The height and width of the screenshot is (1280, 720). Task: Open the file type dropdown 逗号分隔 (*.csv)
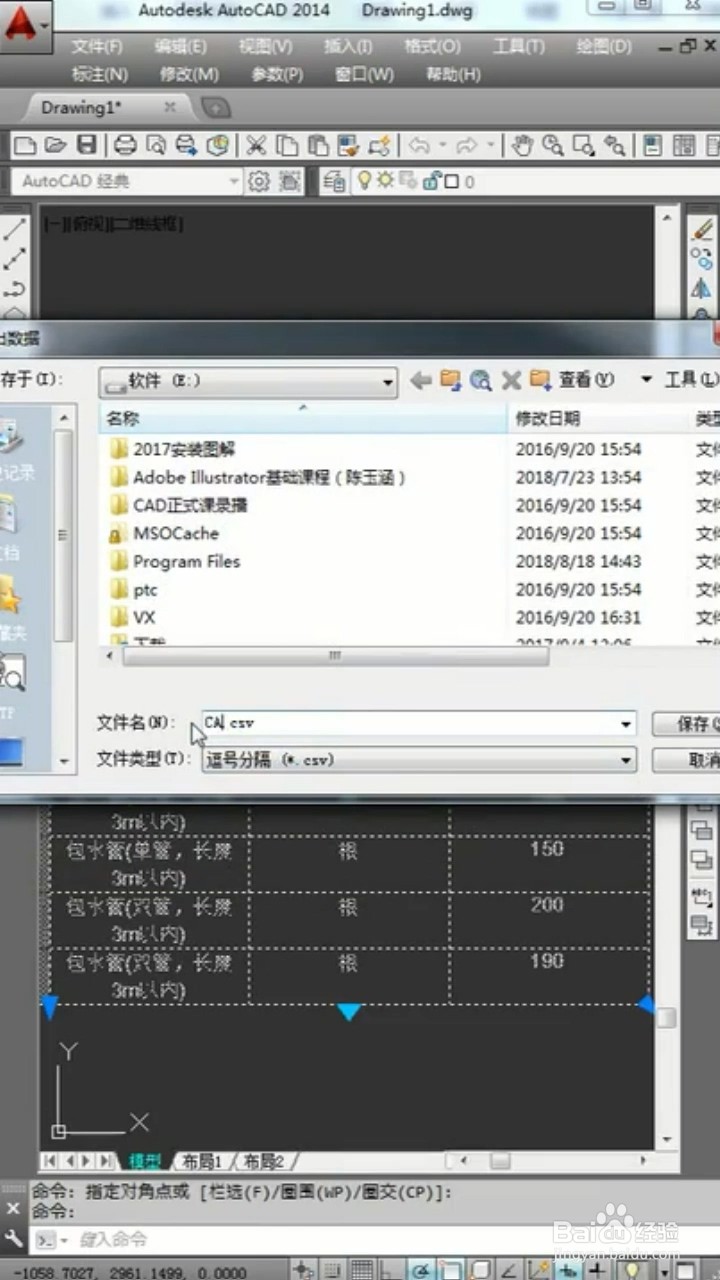coord(419,760)
